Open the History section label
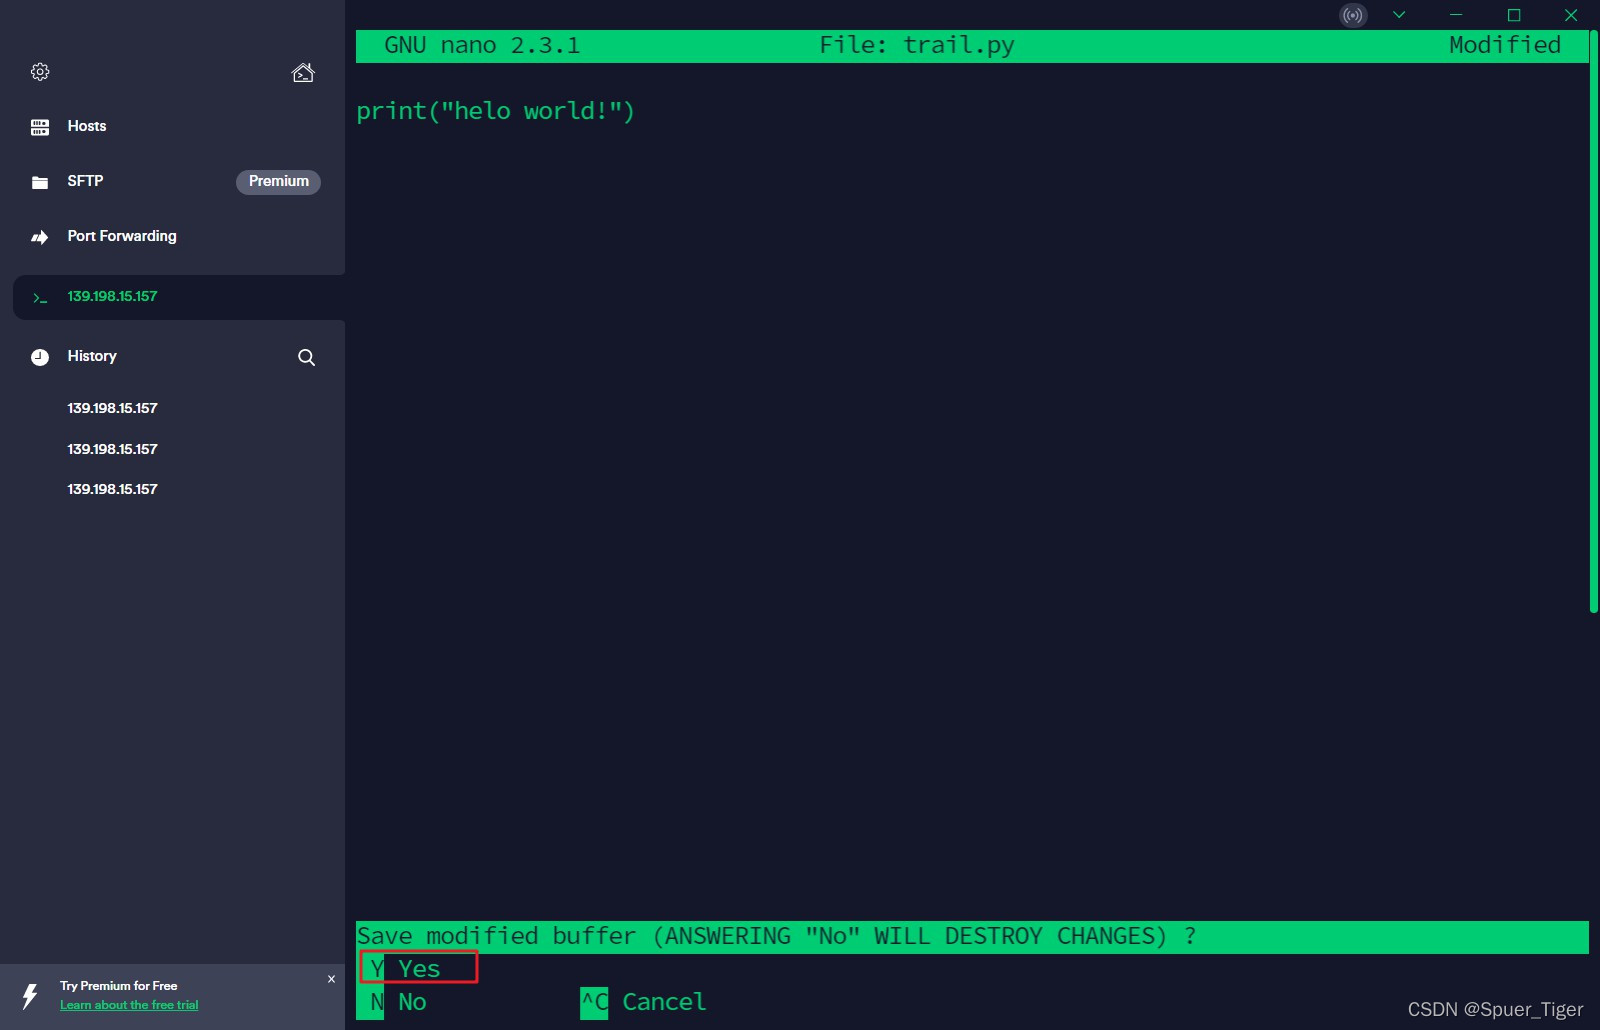1600x1030 pixels. pos(92,356)
